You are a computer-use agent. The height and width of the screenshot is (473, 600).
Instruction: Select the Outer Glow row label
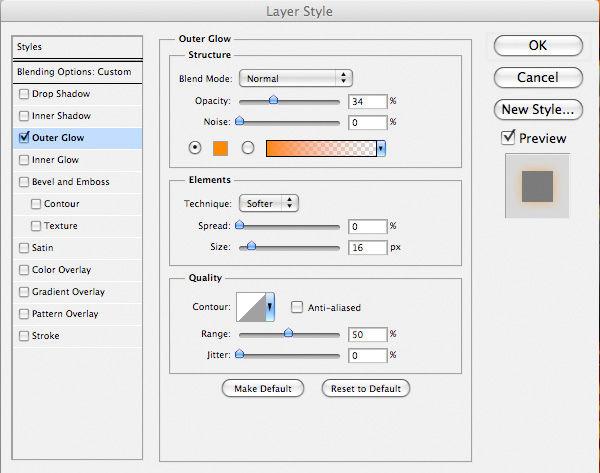tap(58, 138)
